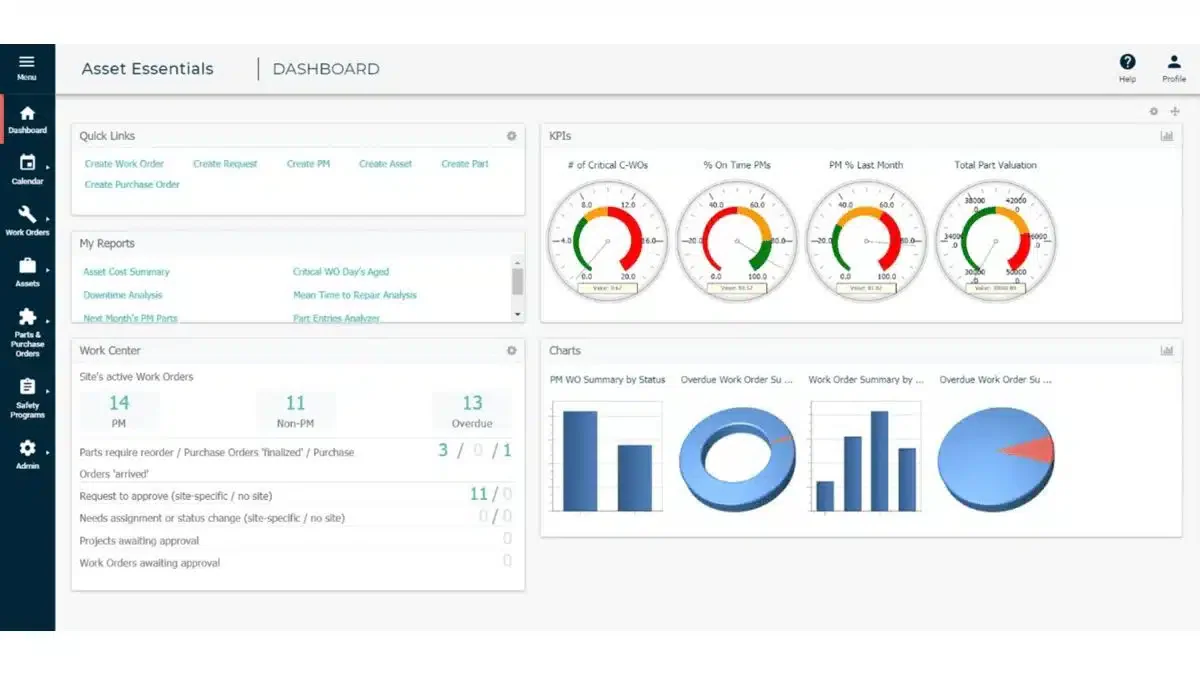Open the hamburger Menu icon
1200x675 pixels.
[27, 62]
